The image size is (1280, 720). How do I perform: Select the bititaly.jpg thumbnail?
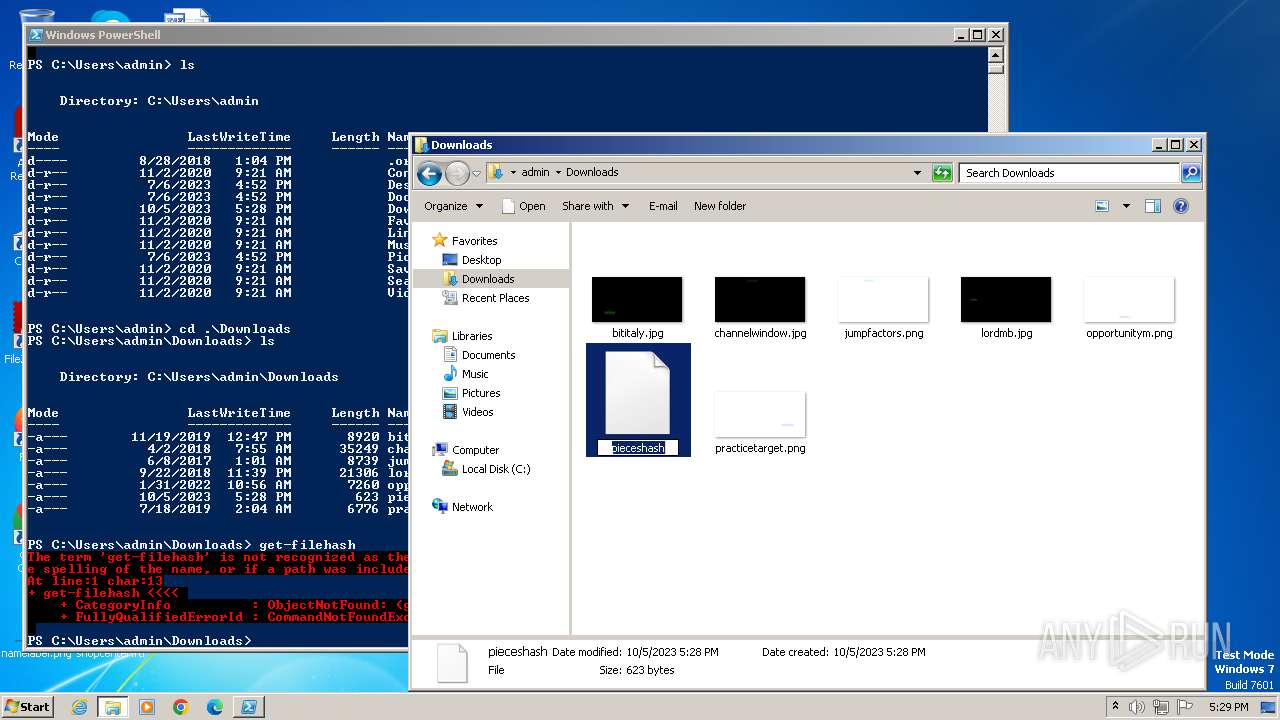[x=637, y=300]
